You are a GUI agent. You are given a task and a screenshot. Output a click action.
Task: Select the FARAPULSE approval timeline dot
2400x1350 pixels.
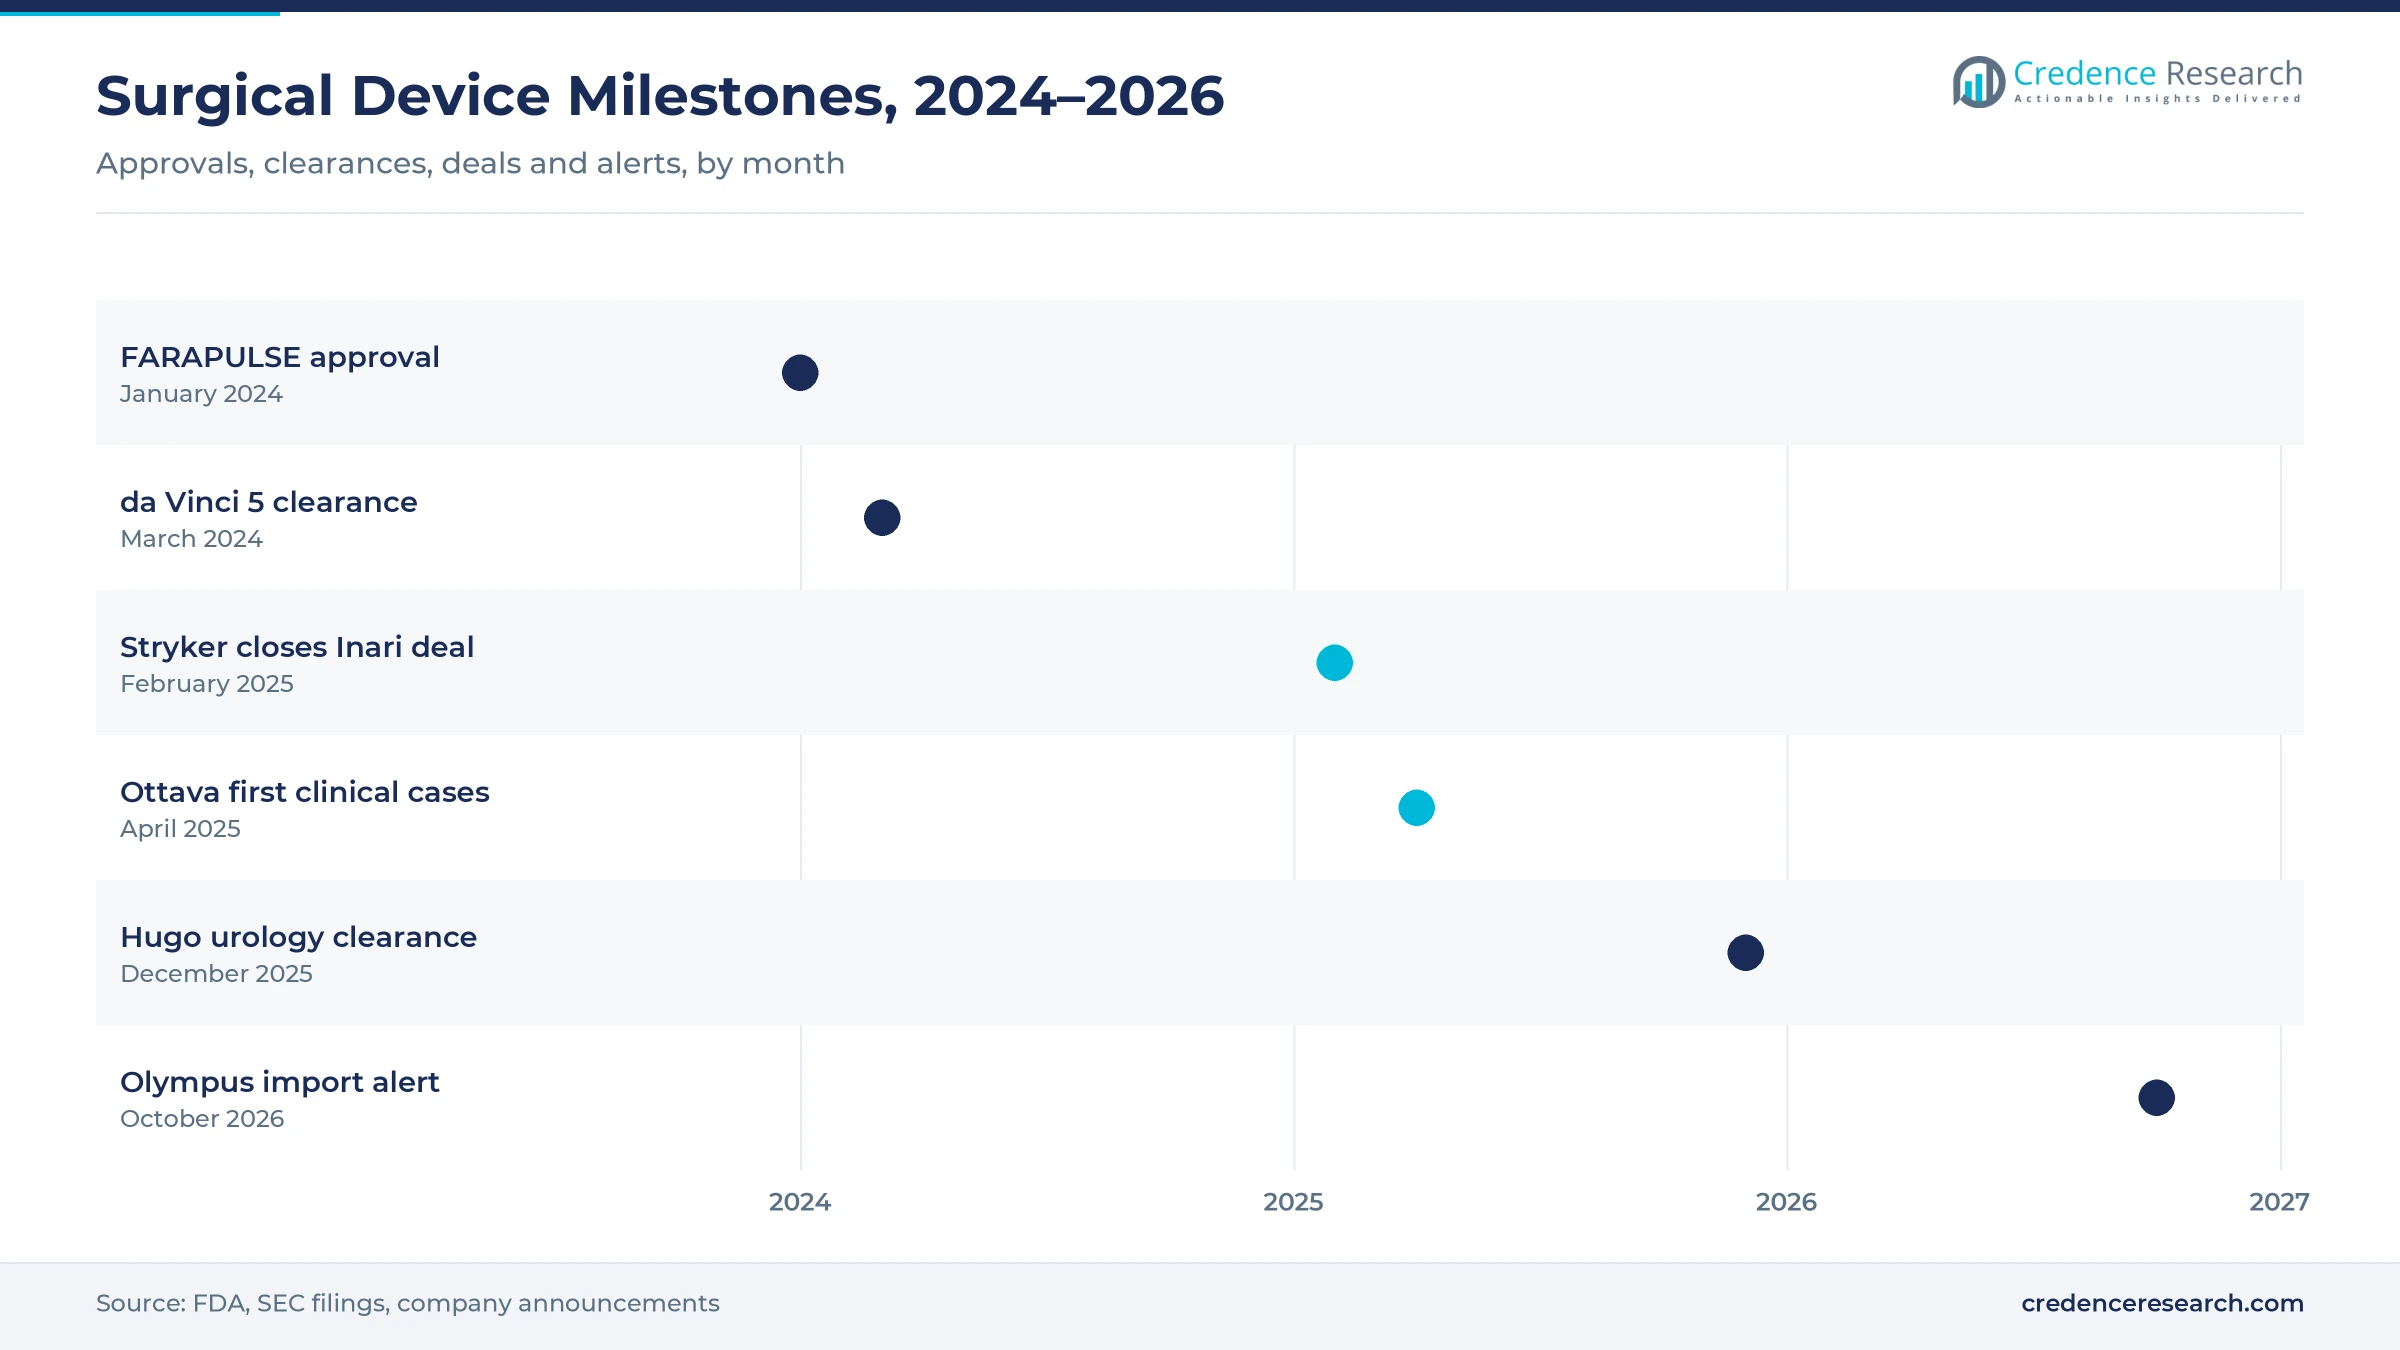tap(800, 373)
